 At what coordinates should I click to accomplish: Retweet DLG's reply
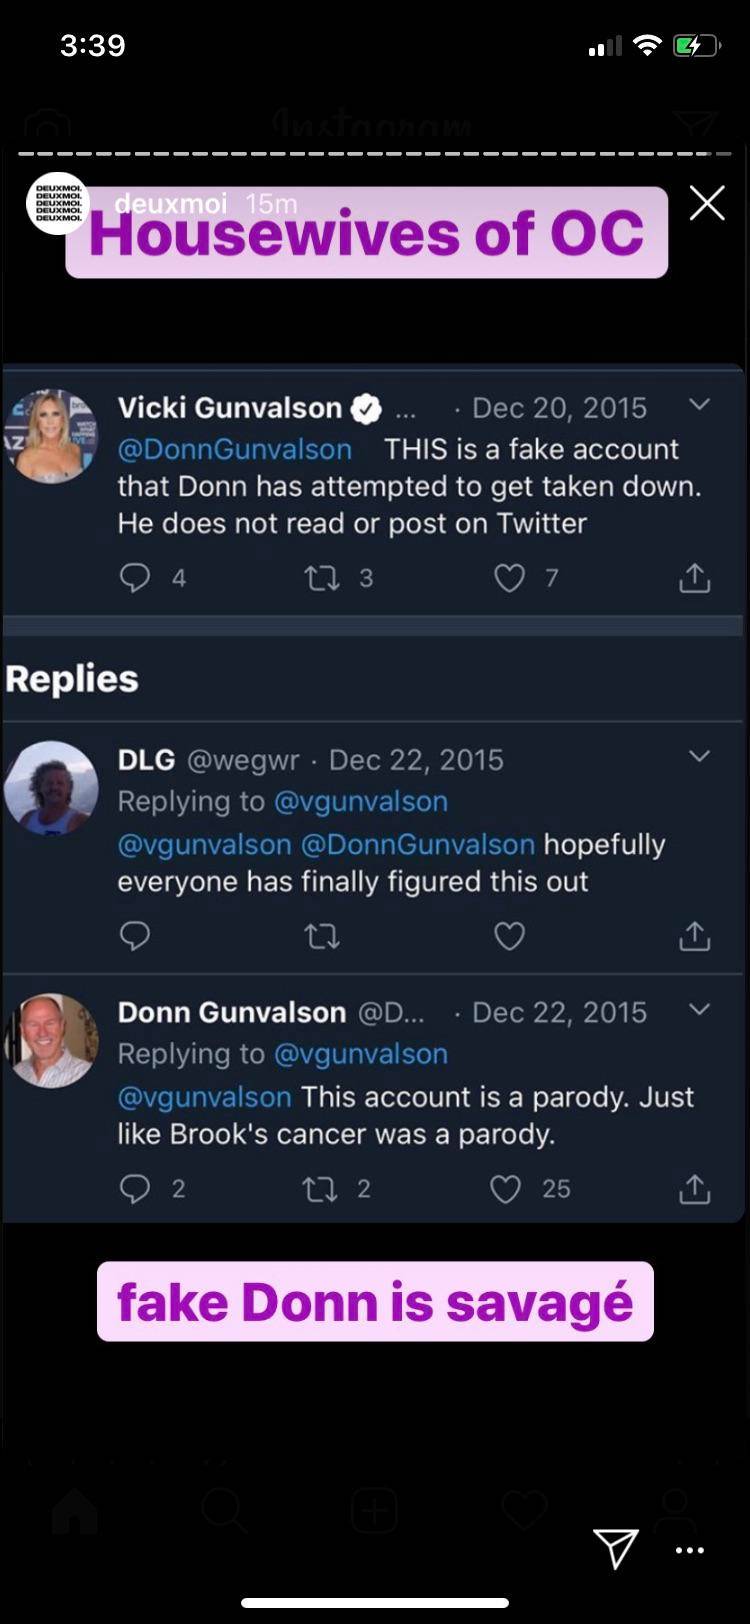322,935
